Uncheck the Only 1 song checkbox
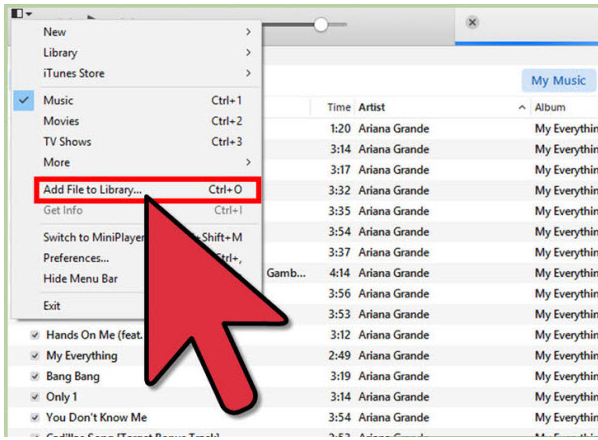This screenshot has width=598, height=440. 35,397
